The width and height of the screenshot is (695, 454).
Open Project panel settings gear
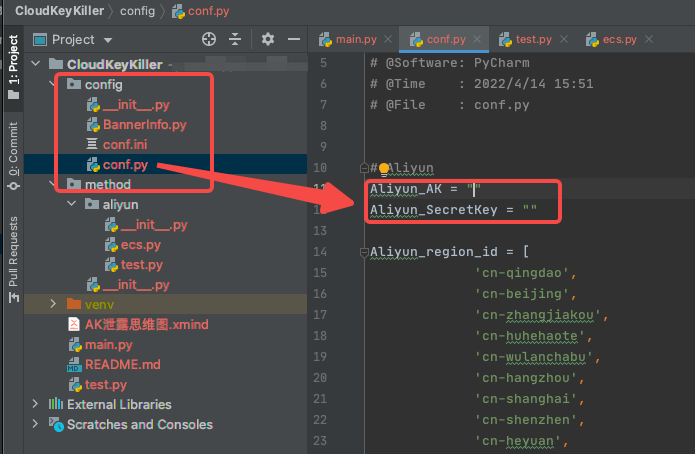click(x=268, y=39)
